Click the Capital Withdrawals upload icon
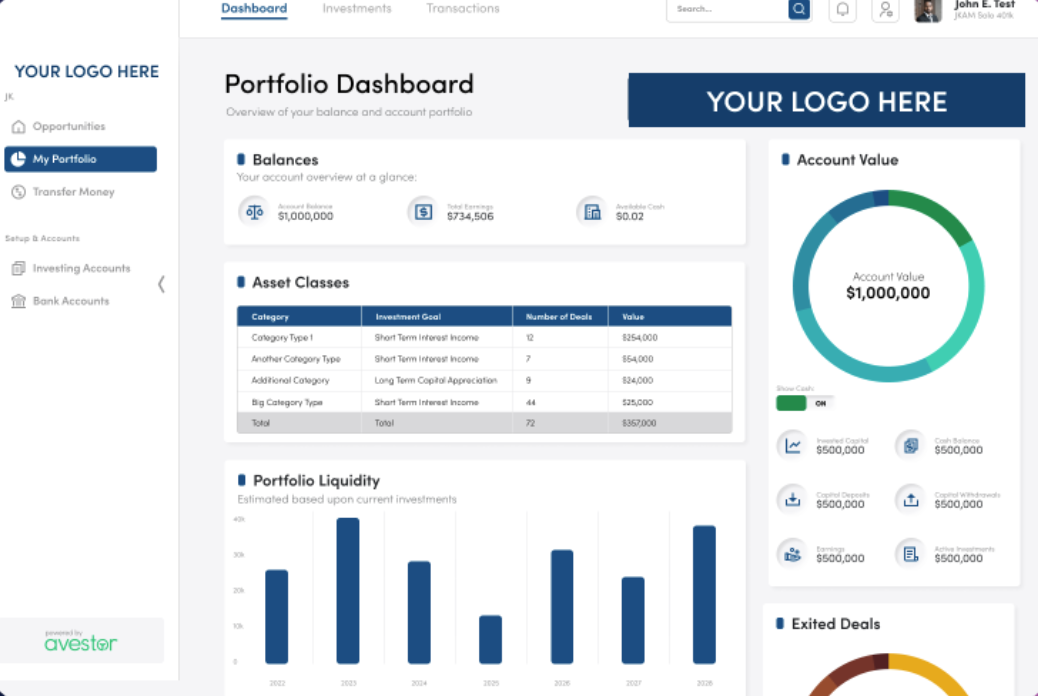Screen dimensions: 1038x696 (x=910, y=499)
